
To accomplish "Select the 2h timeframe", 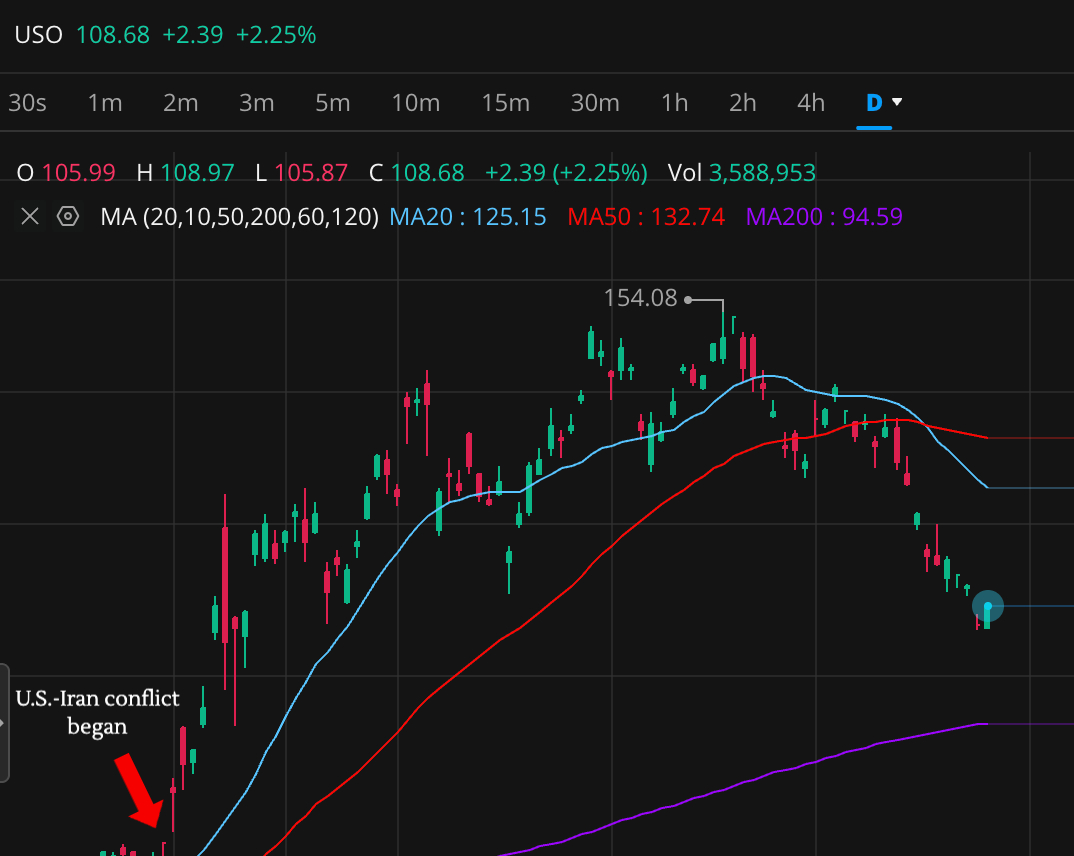I will pyautogui.click(x=742, y=103).
